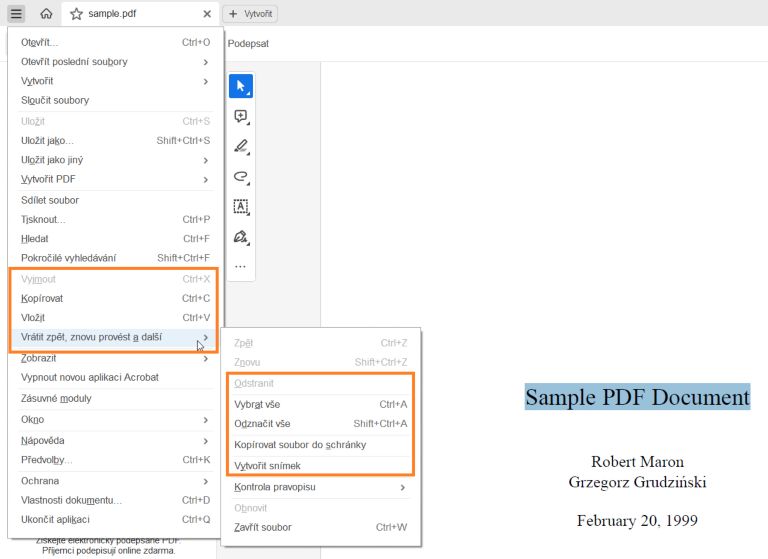This screenshot has width=768, height=559.
Task: Star the sample.pdf tab
Action: click(x=76, y=14)
